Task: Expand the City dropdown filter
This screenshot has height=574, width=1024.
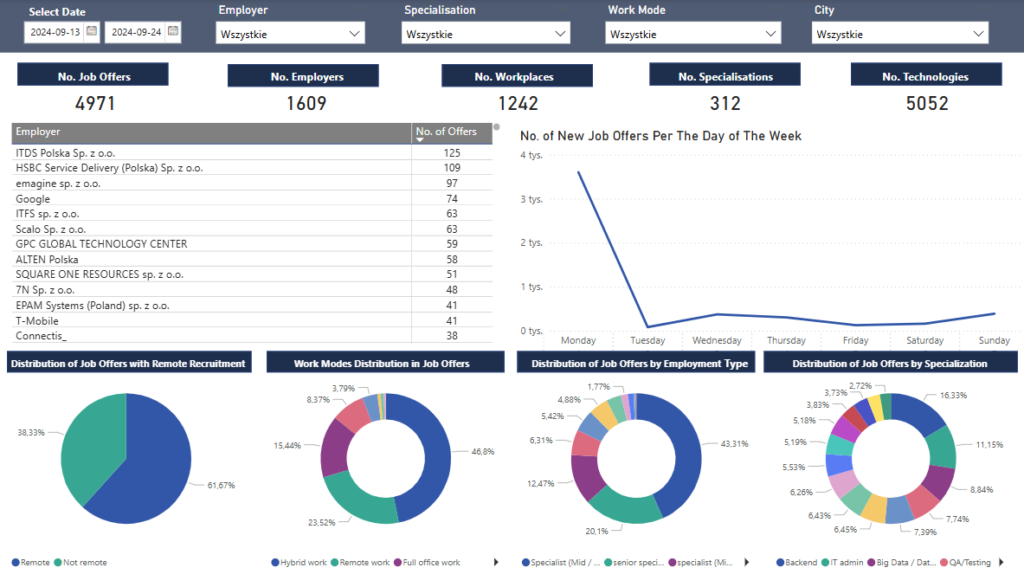Action: [x=901, y=34]
